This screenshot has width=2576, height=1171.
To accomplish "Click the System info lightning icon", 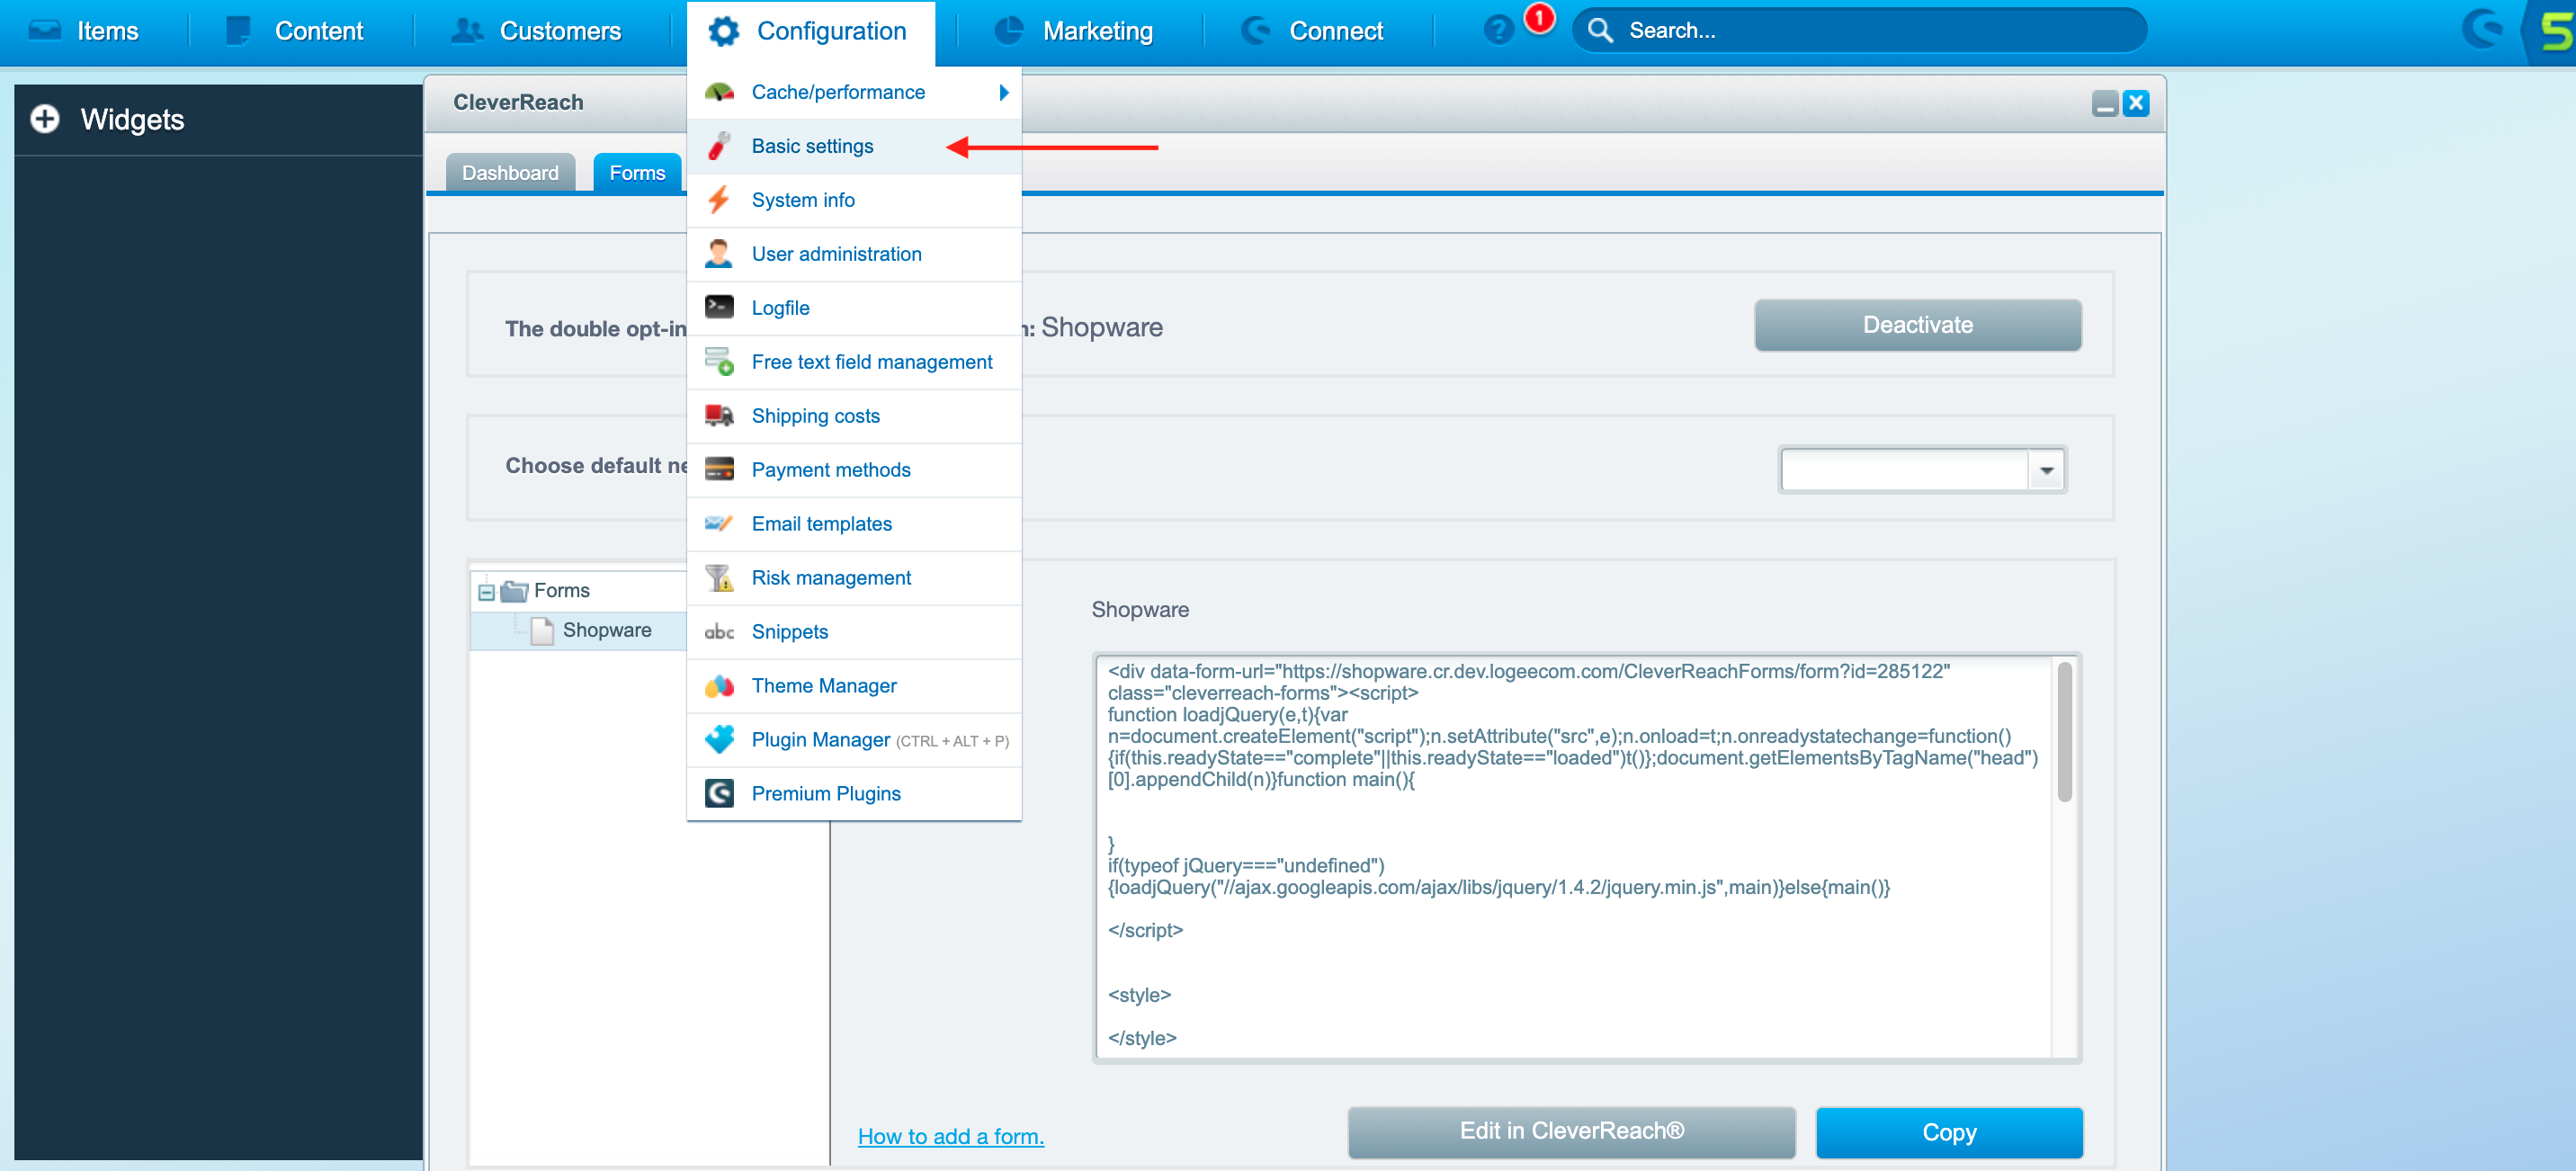I will pyautogui.click(x=719, y=200).
